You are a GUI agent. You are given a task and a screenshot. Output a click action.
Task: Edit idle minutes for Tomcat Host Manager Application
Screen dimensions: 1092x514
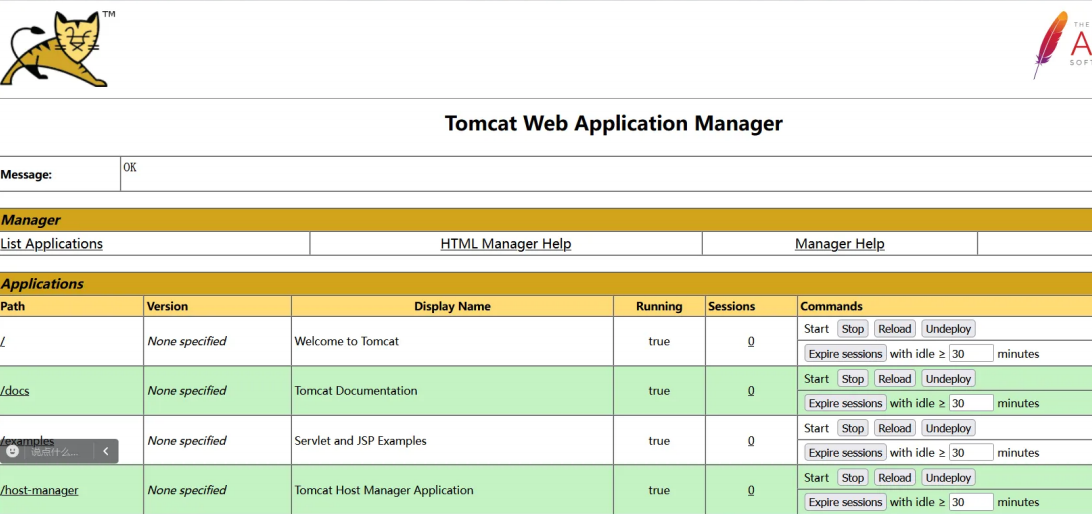[x=971, y=502]
